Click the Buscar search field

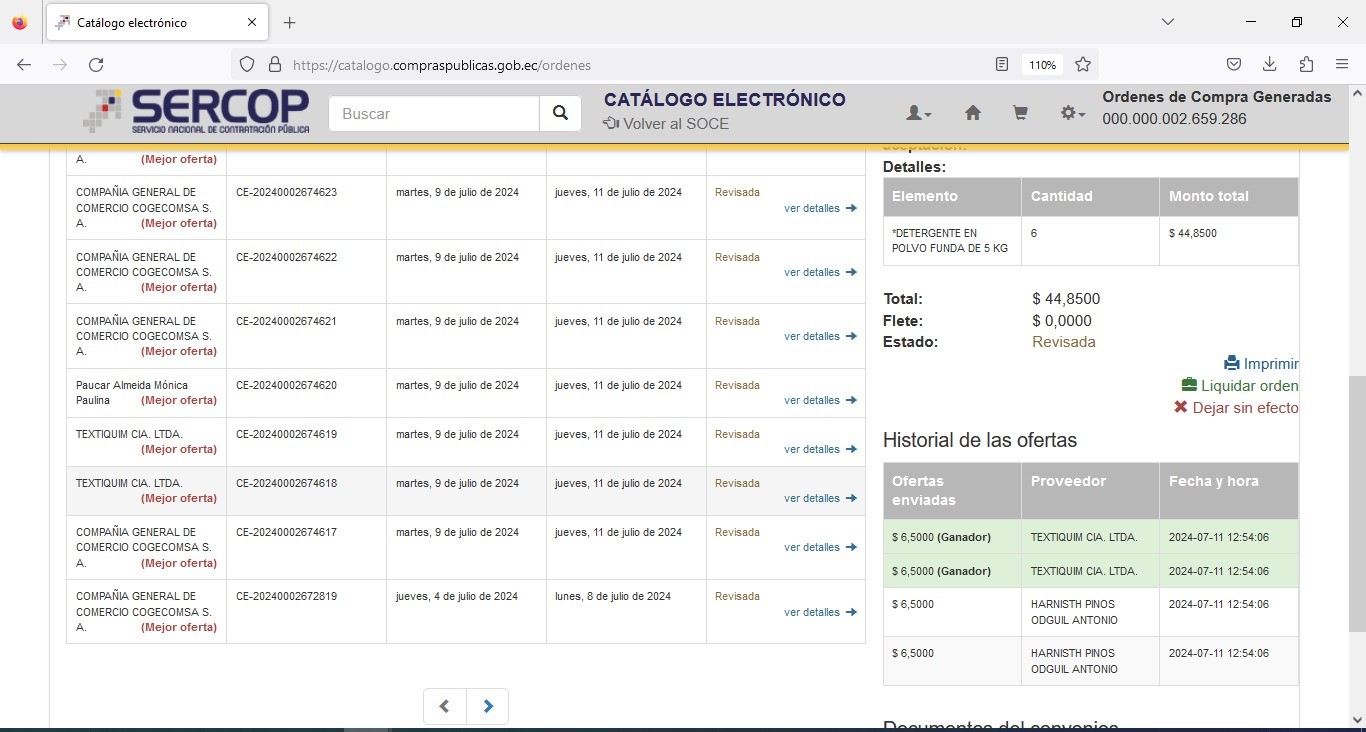434,114
